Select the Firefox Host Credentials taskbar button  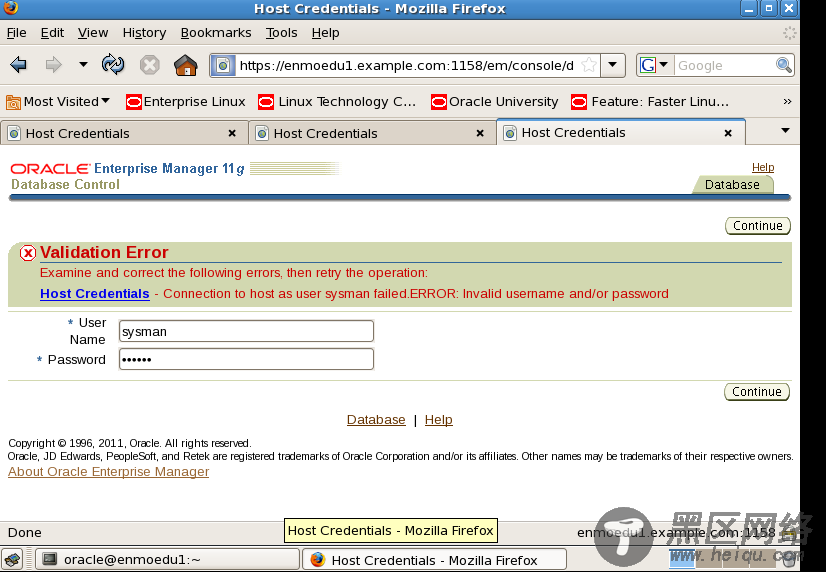(x=435, y=560)
